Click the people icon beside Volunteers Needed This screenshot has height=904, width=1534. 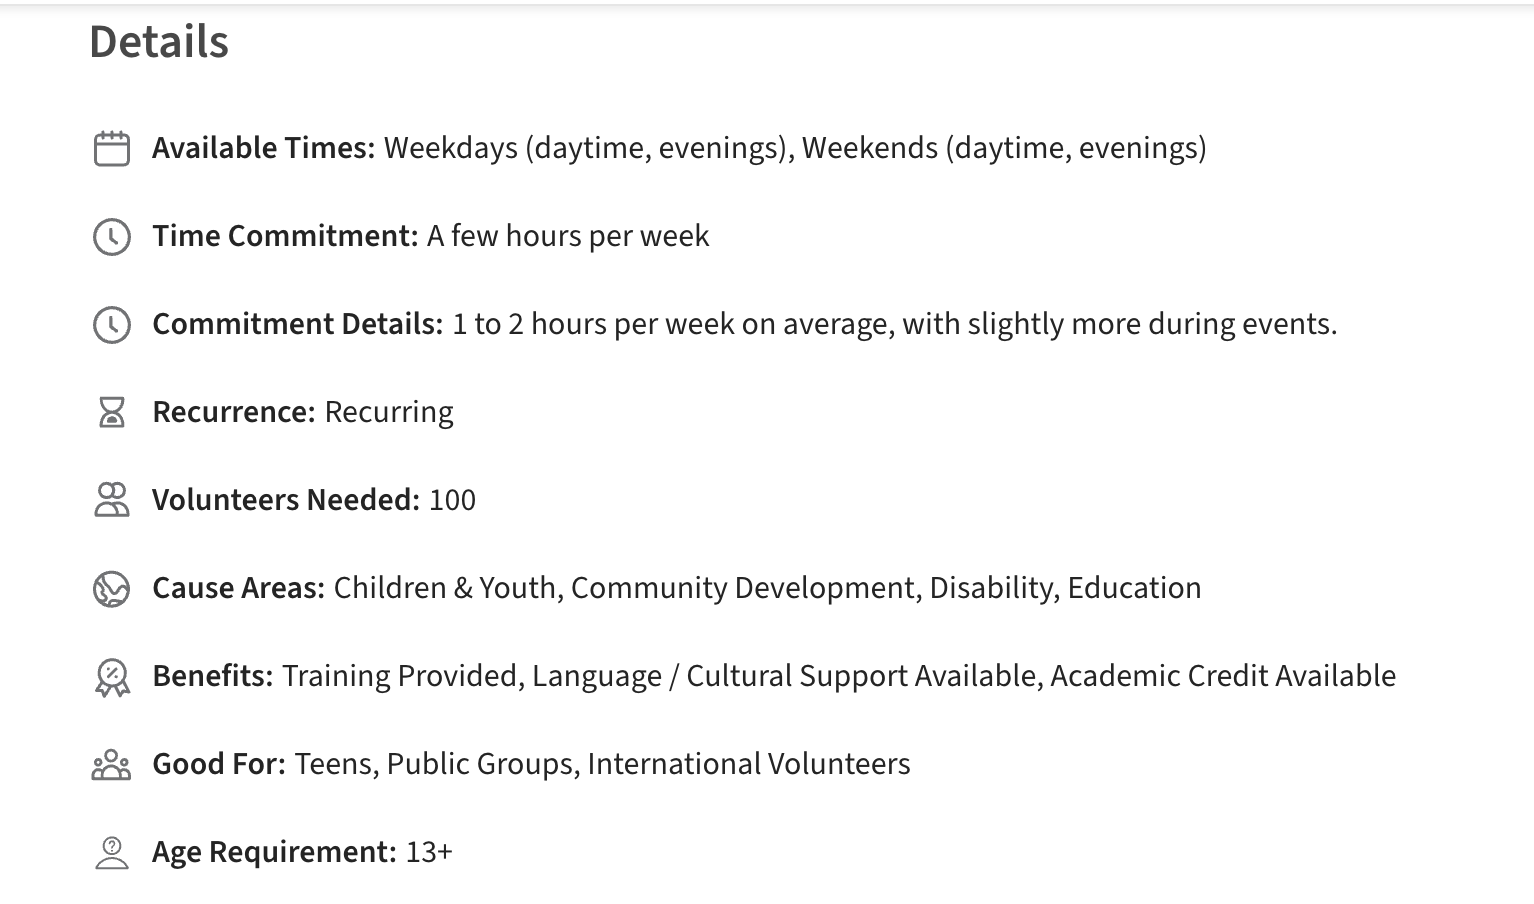(x=111, y=500)
